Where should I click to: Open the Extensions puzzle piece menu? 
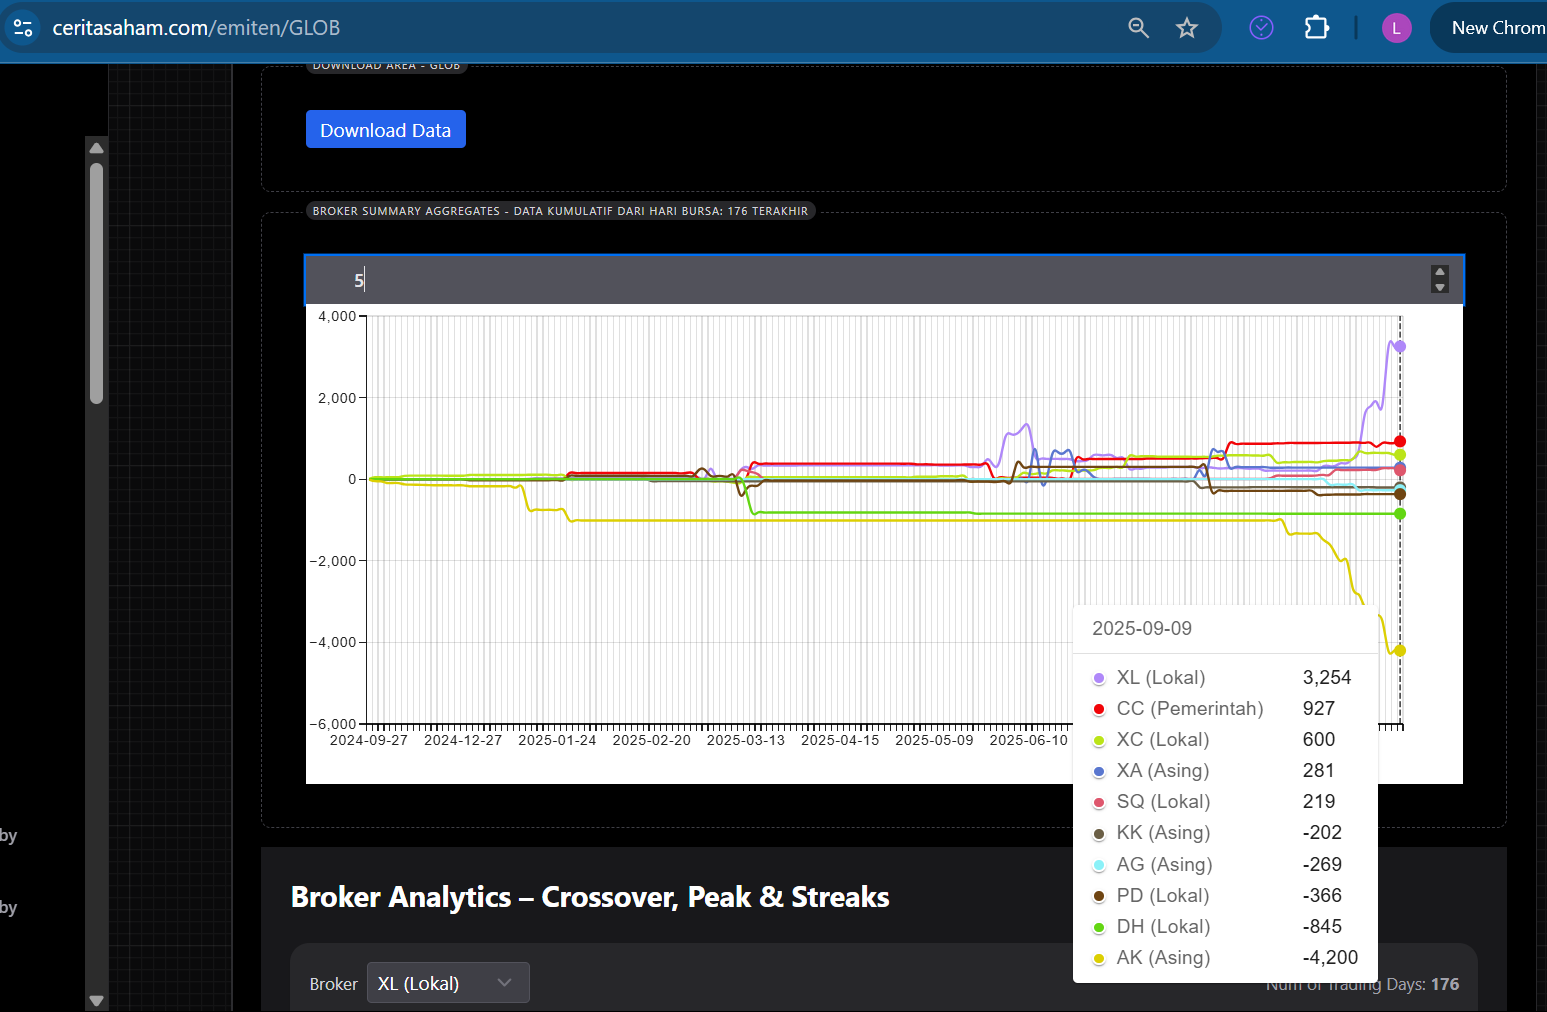1317,28
